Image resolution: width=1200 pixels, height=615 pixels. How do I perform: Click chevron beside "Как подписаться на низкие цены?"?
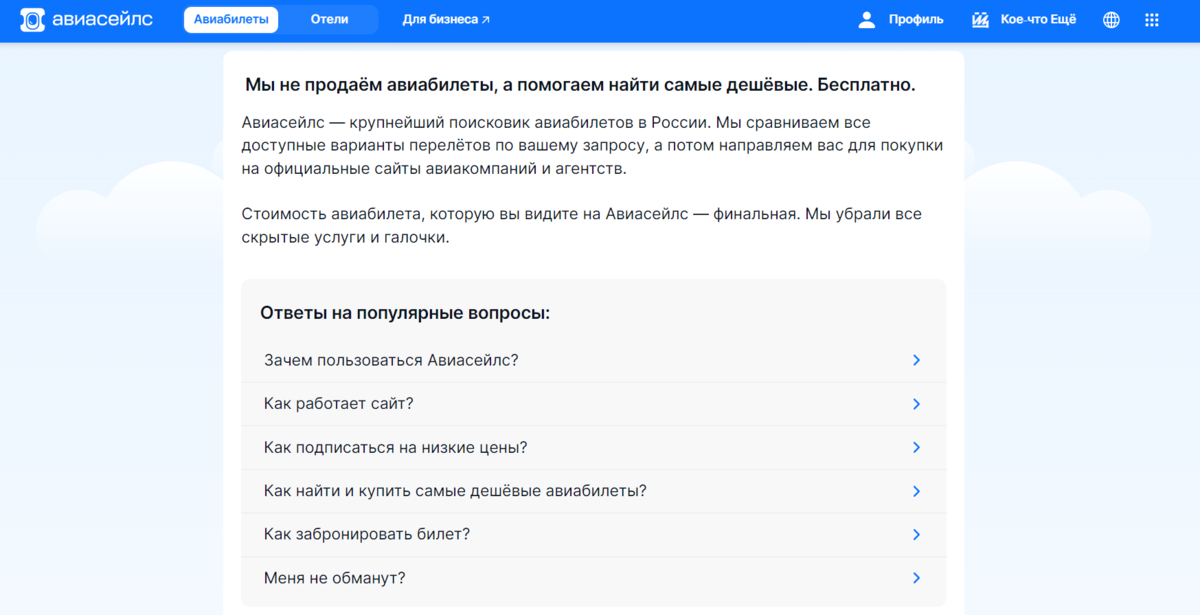pyautogui.click(x=916, y=448)
